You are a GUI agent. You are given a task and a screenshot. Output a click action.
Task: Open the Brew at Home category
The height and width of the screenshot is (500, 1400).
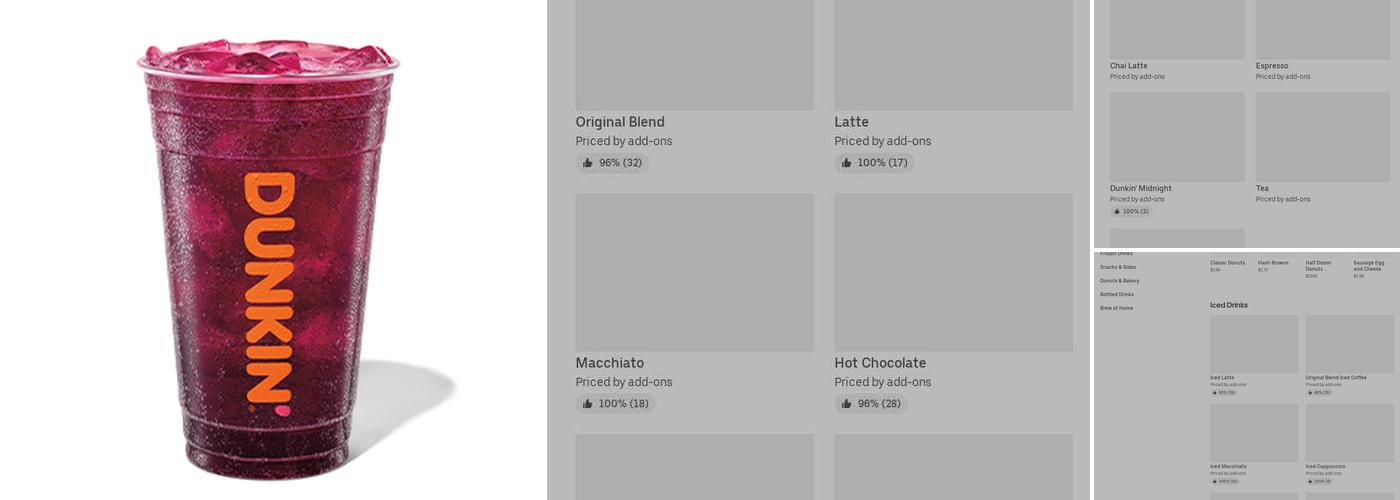(1117, 308)
